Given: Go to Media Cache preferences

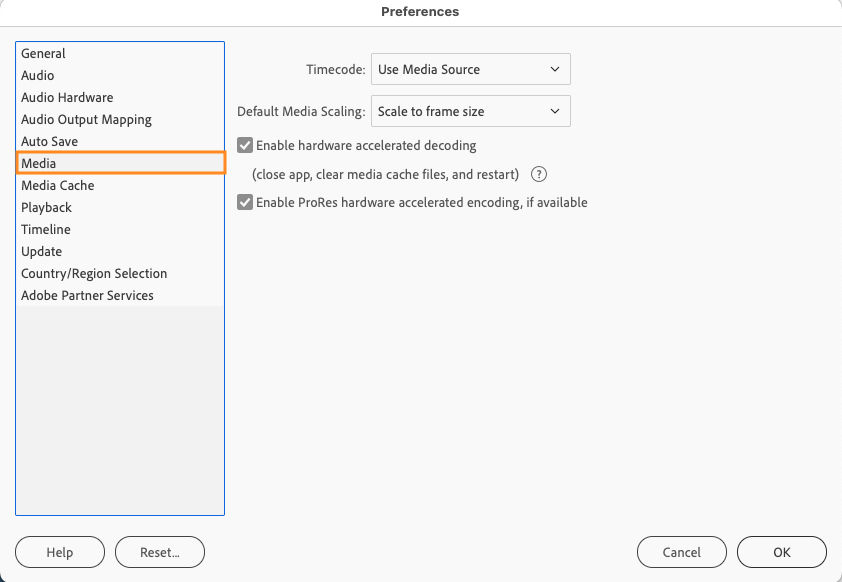Looking at the screenshot, I should (57, 185).
